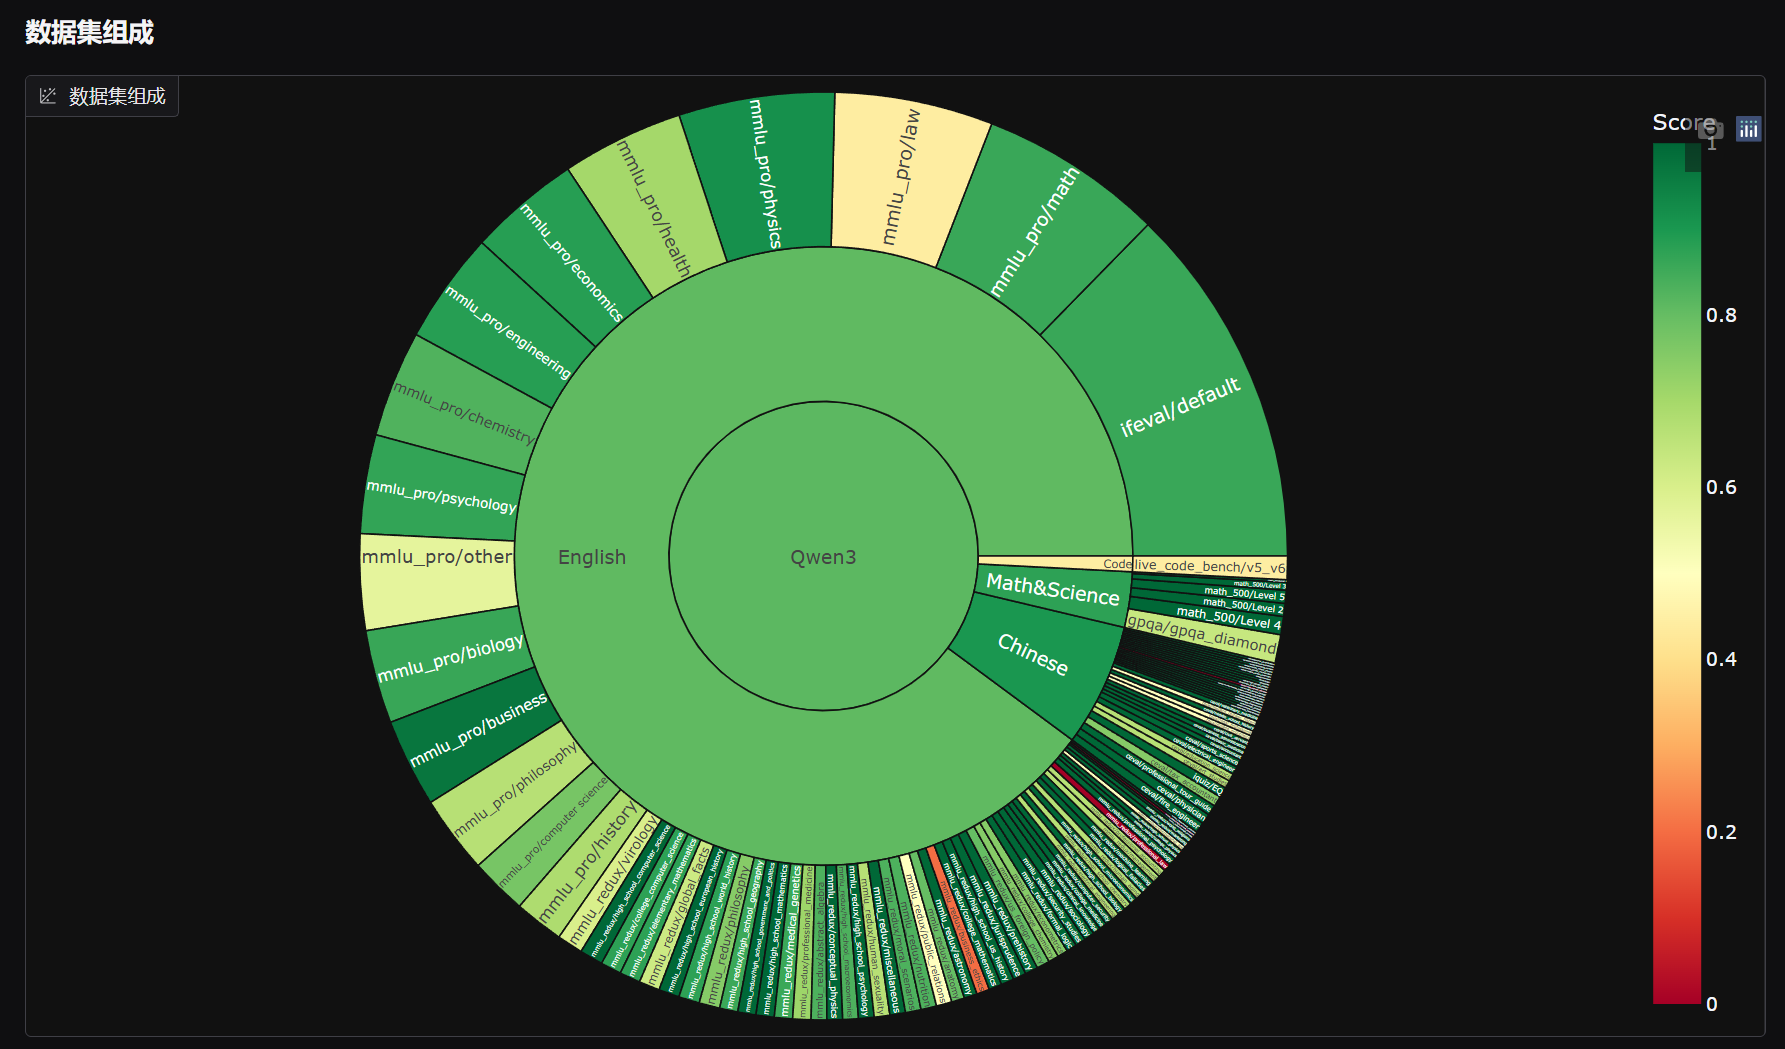The height and width of the screenshot is (1049, 1785).
Task: Select the live_code_bench/v5_v6 segment
Action: (1209, 565)
